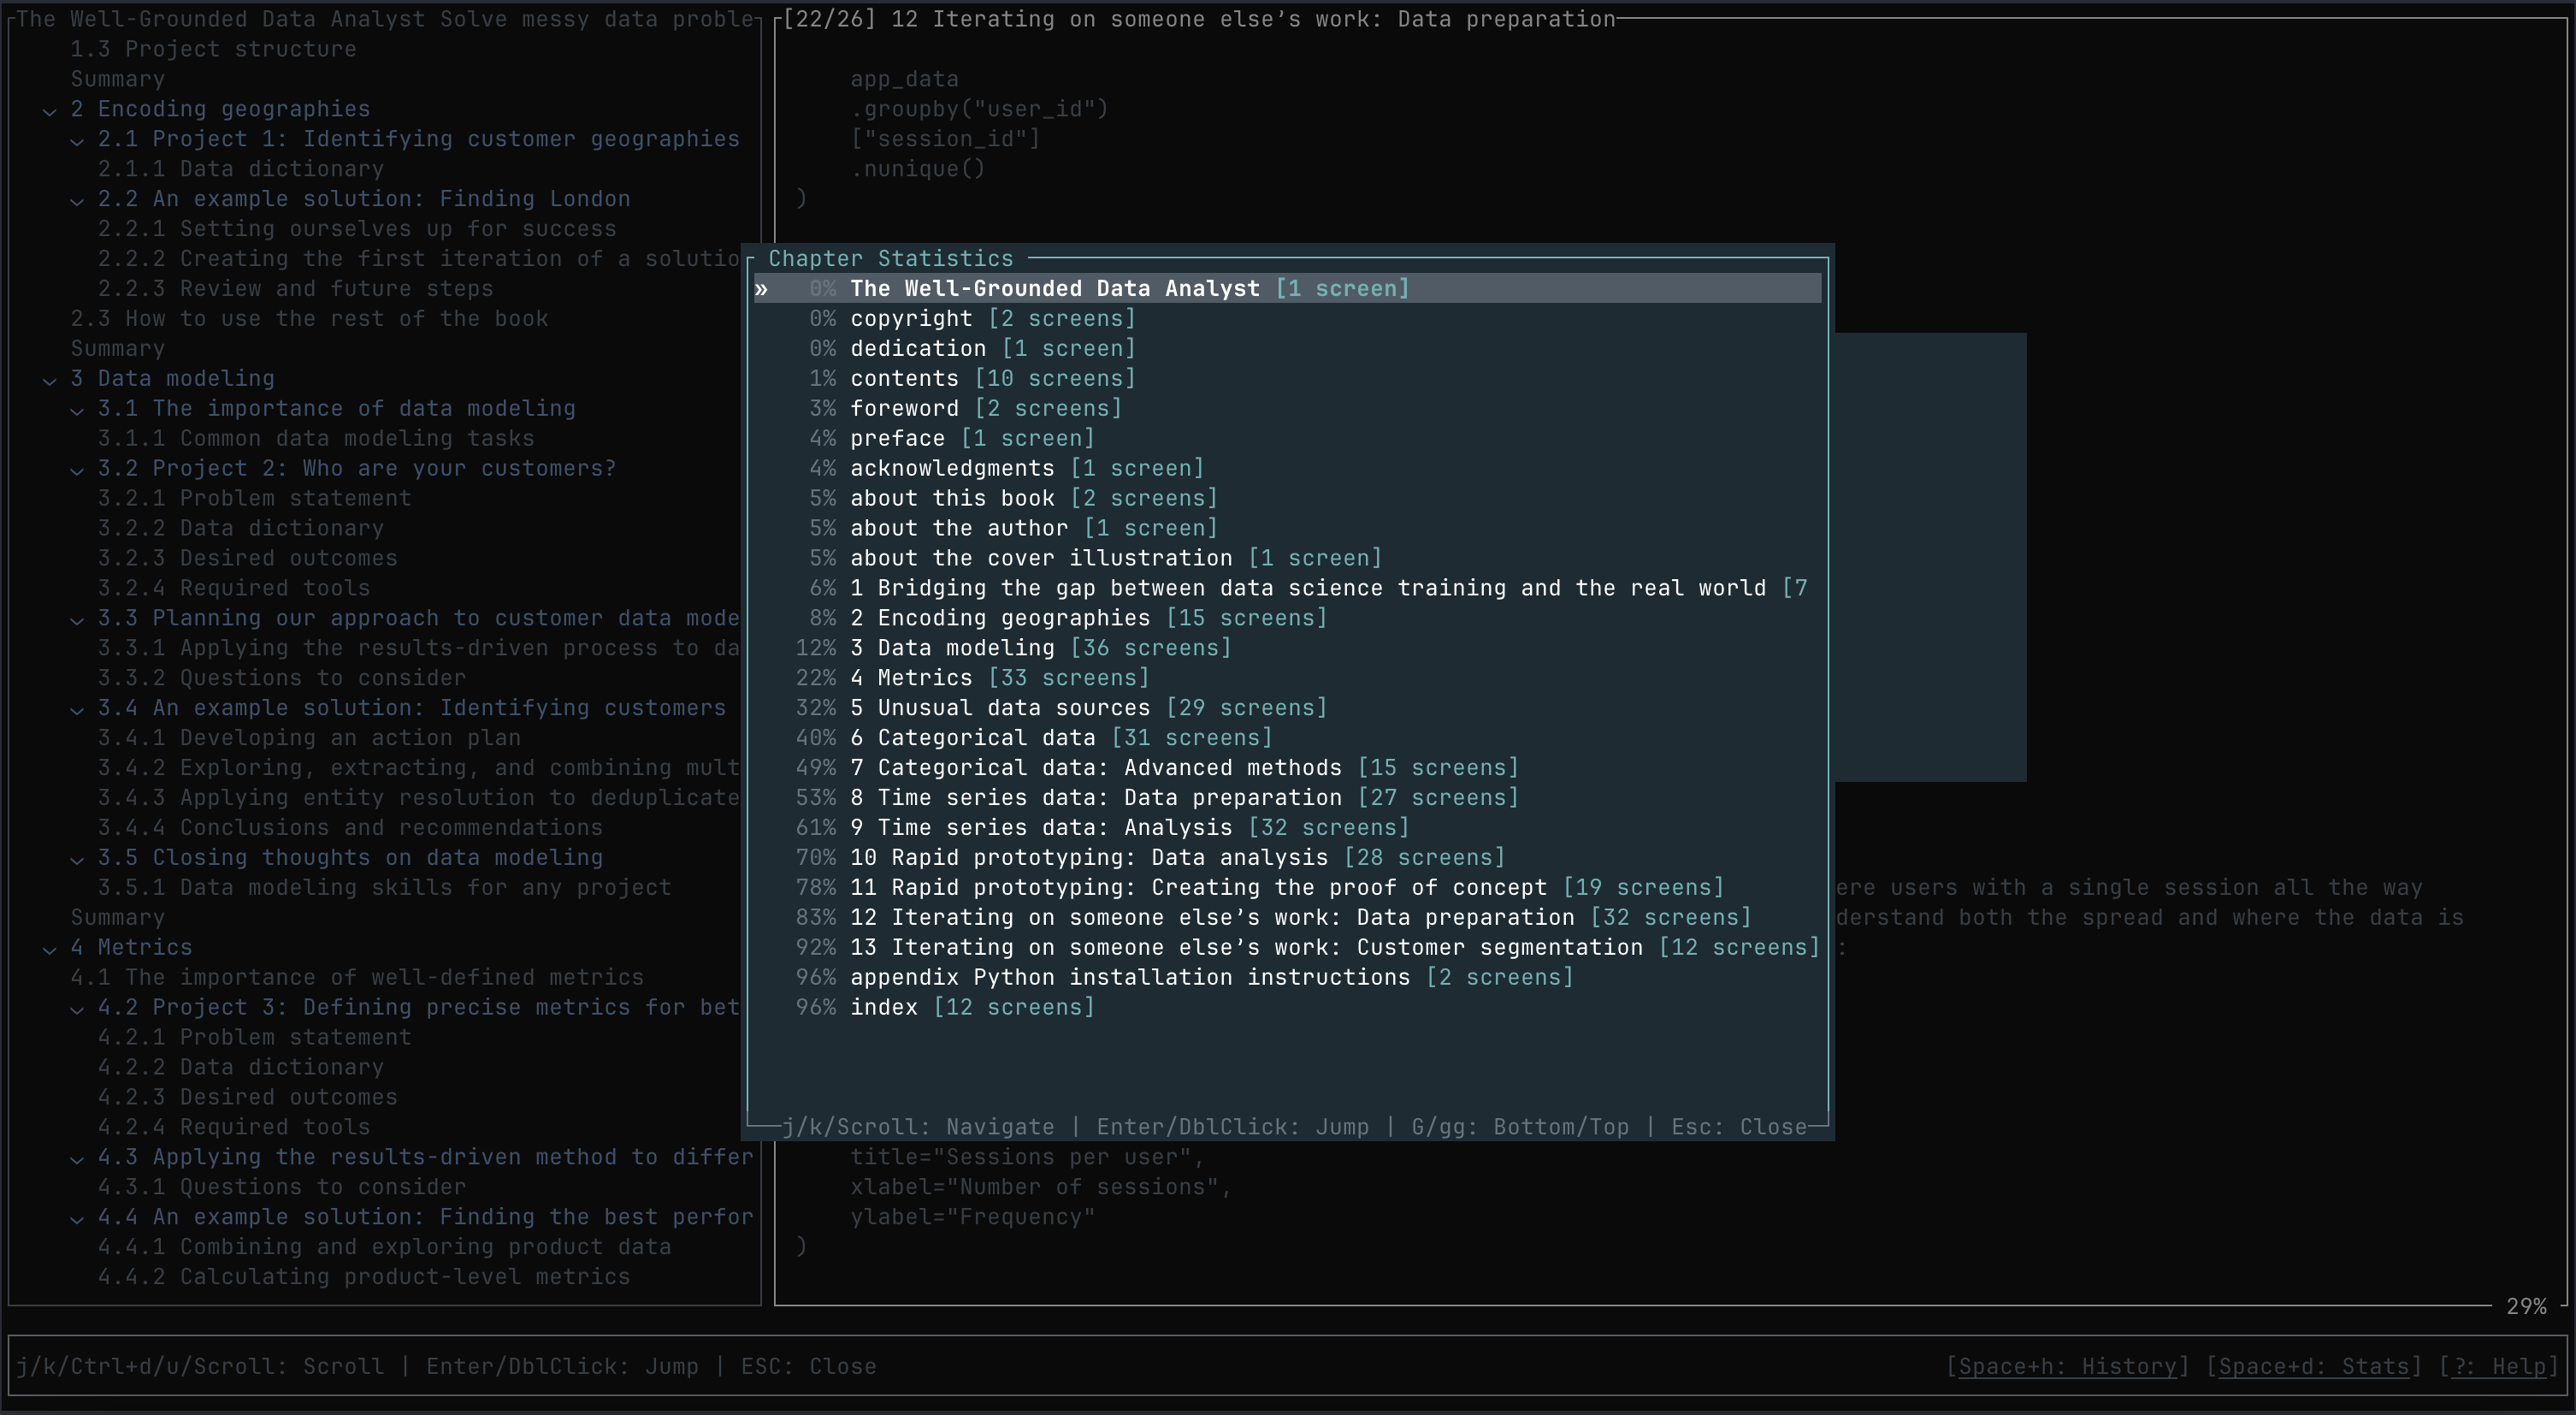Select 'foreword [2 screens]' in statistics list
This screenshot has width=2576, height=1415.
[985, 409]
